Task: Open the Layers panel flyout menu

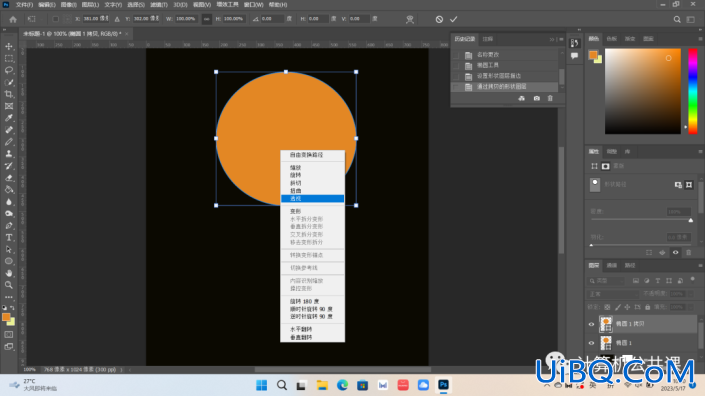Action: (x=700, y=266)
